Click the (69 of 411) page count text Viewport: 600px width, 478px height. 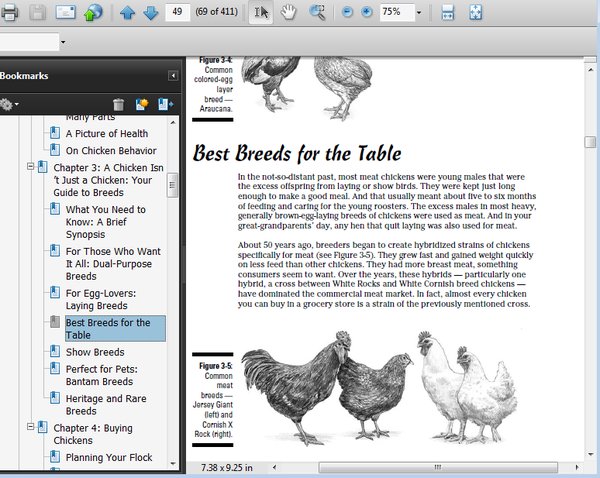(x=217, y=12)
